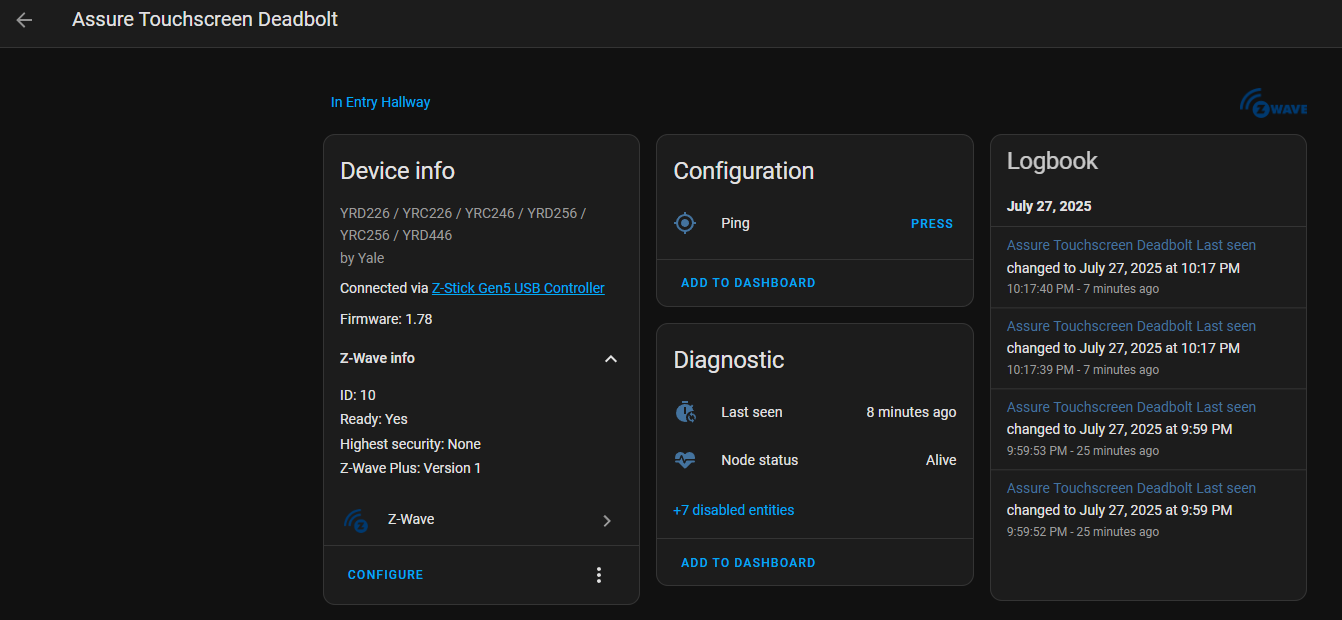The height and width of the screenshot is (620, 1342).
Task: Open logbook entry at 10:17:40 PM
Action: pos(1148,267)
